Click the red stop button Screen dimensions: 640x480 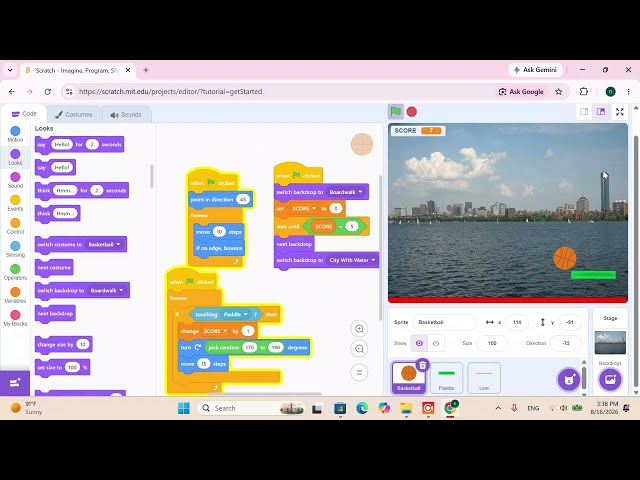pyautogui.click(x=412, y=111)
